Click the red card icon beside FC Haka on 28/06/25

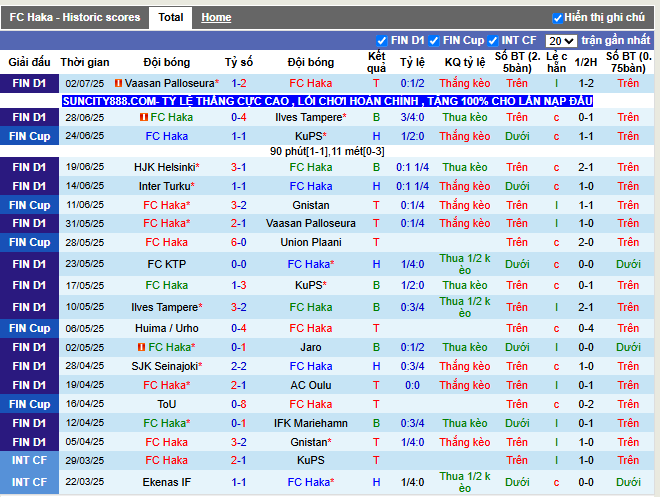click(x=144, y=117)
